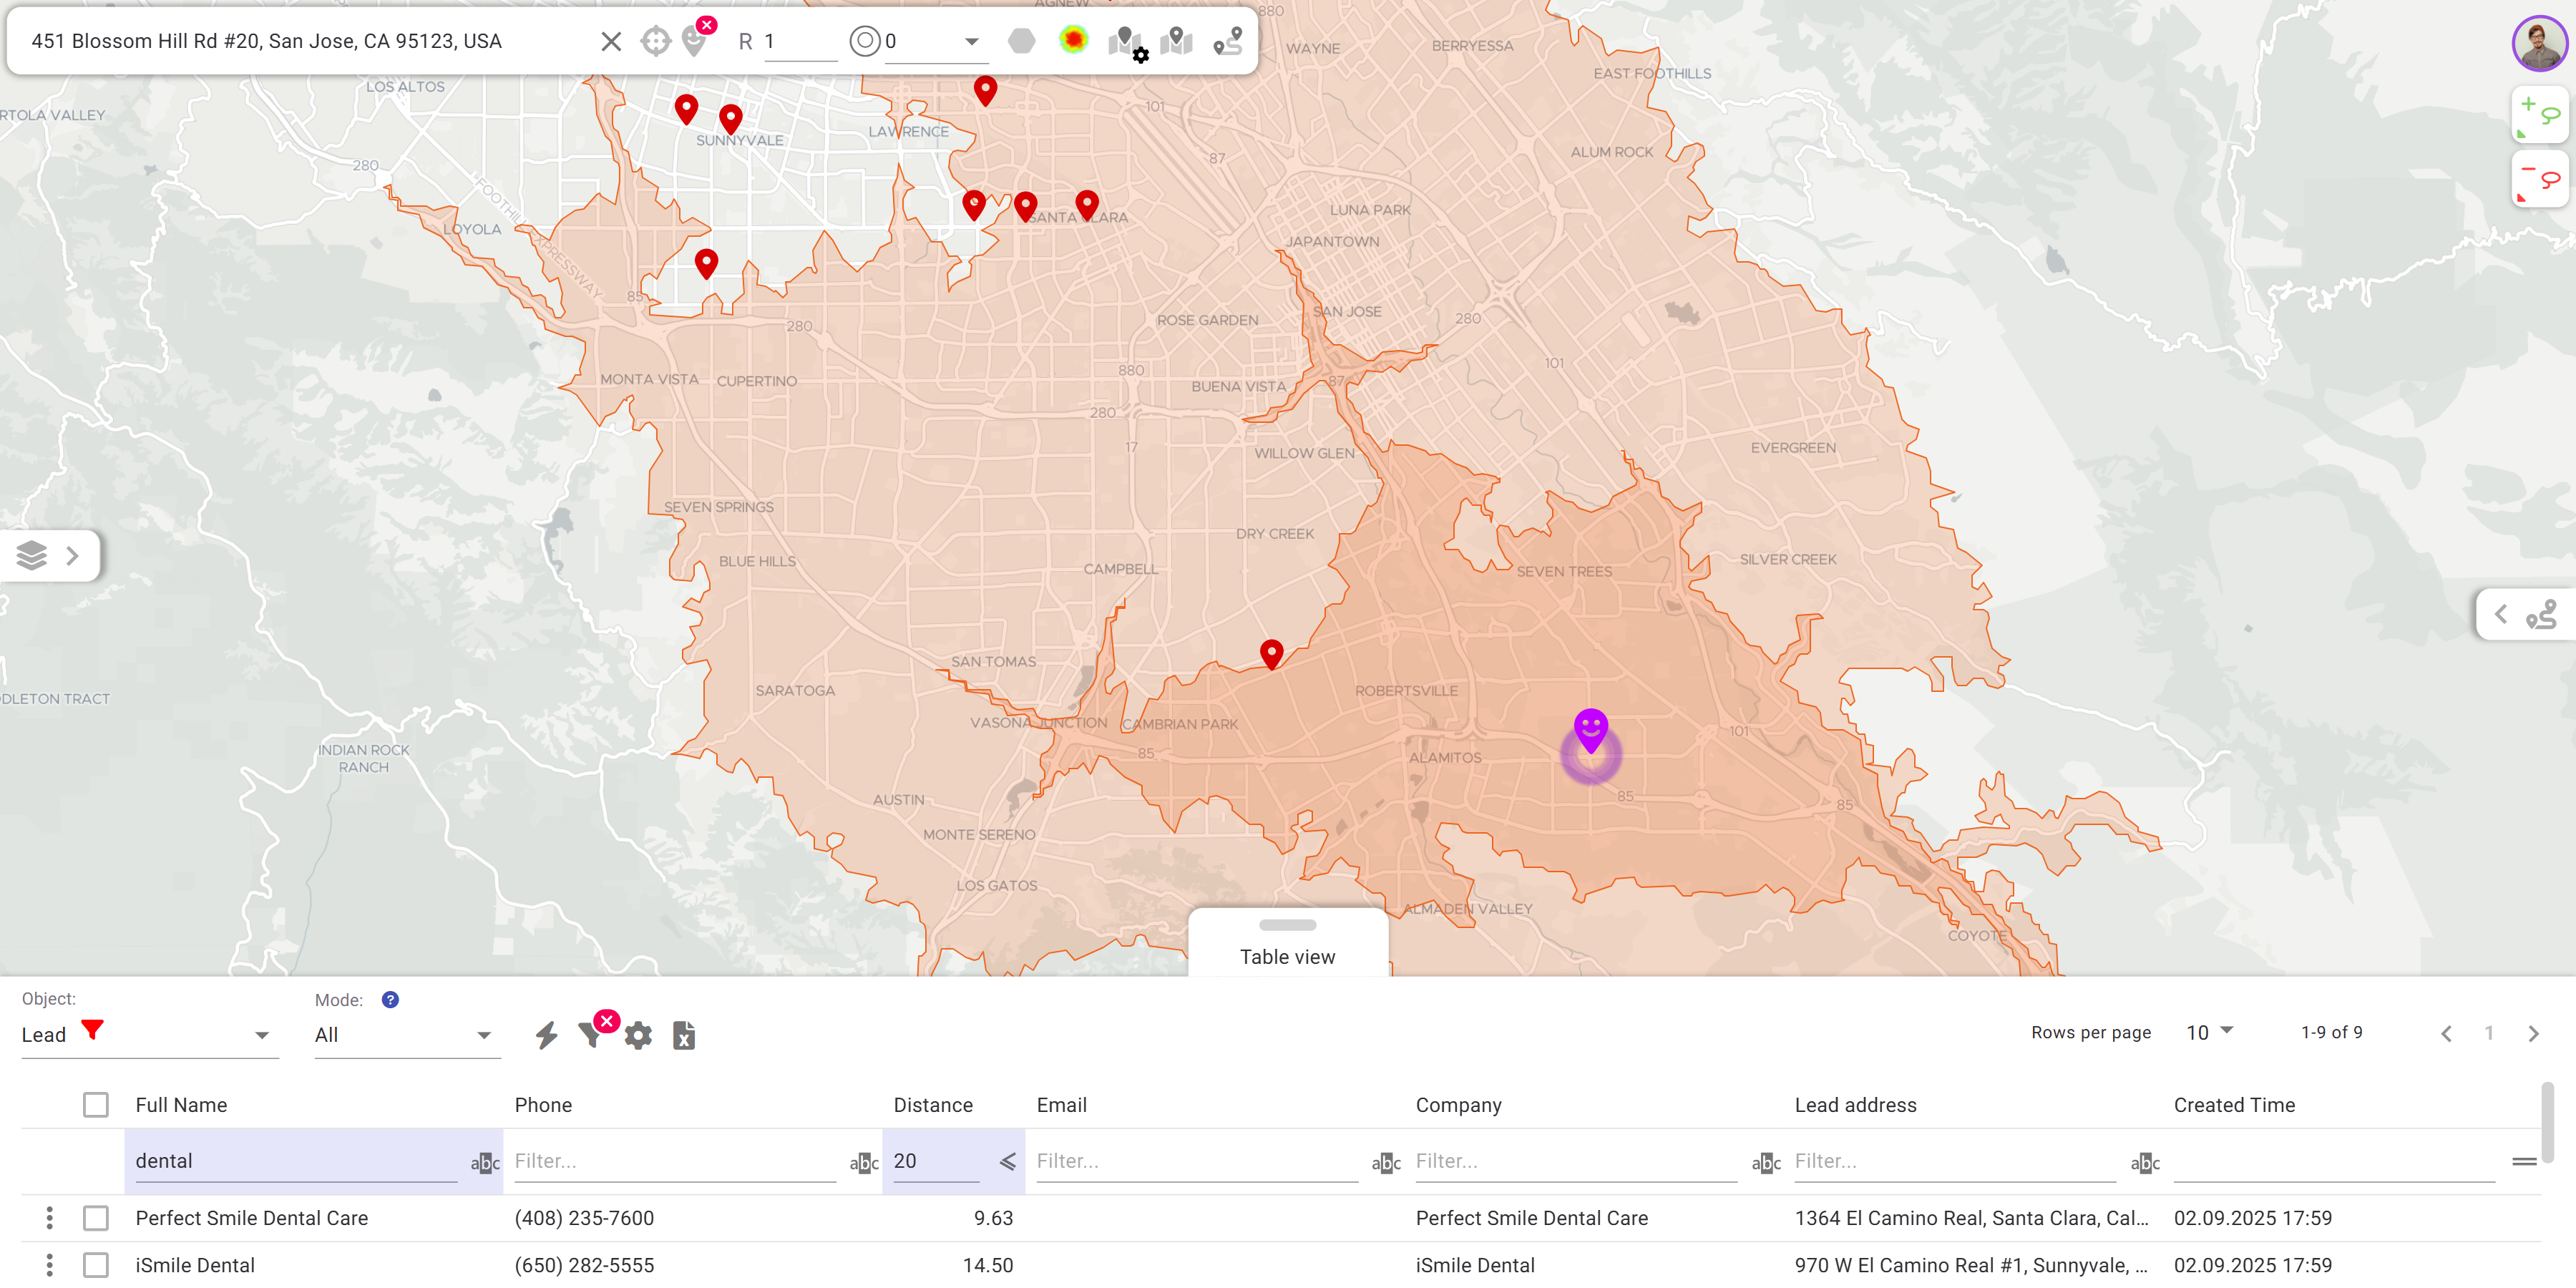
Task: Toggle the heatmap icon in toolbar
Action: click(1073, 40)
